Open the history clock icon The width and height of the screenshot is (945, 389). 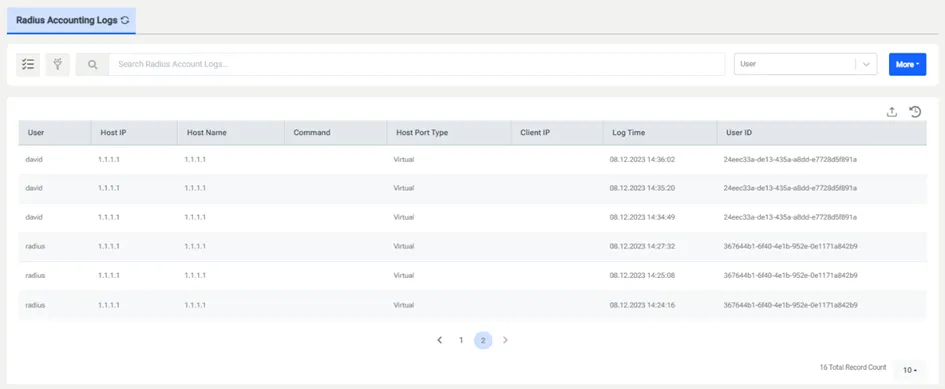[x=915, y=112]
